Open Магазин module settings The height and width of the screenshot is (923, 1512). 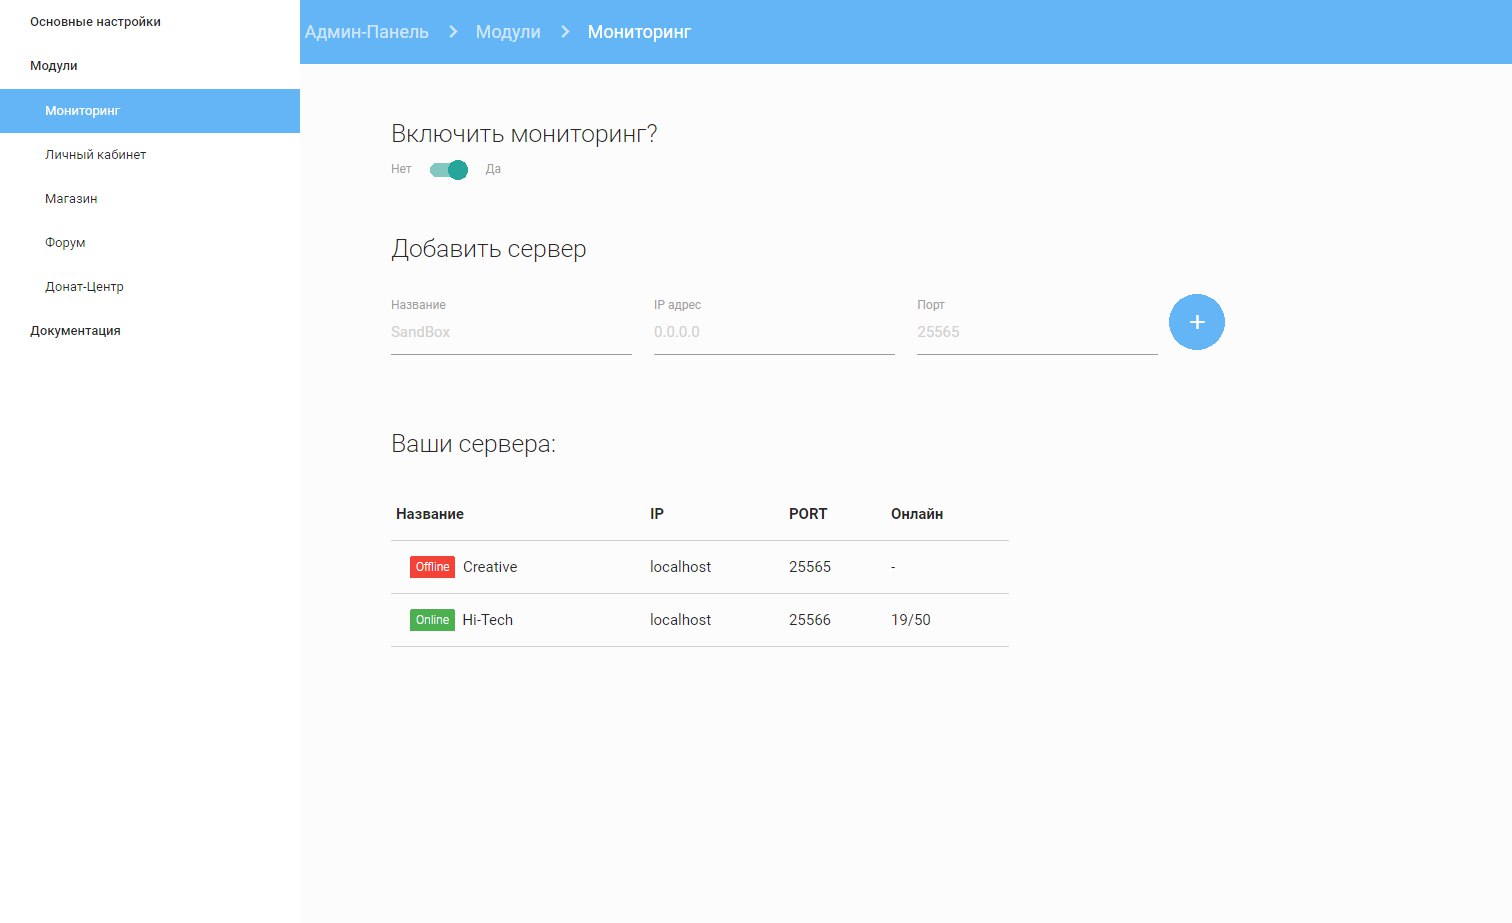click(71, 199)
